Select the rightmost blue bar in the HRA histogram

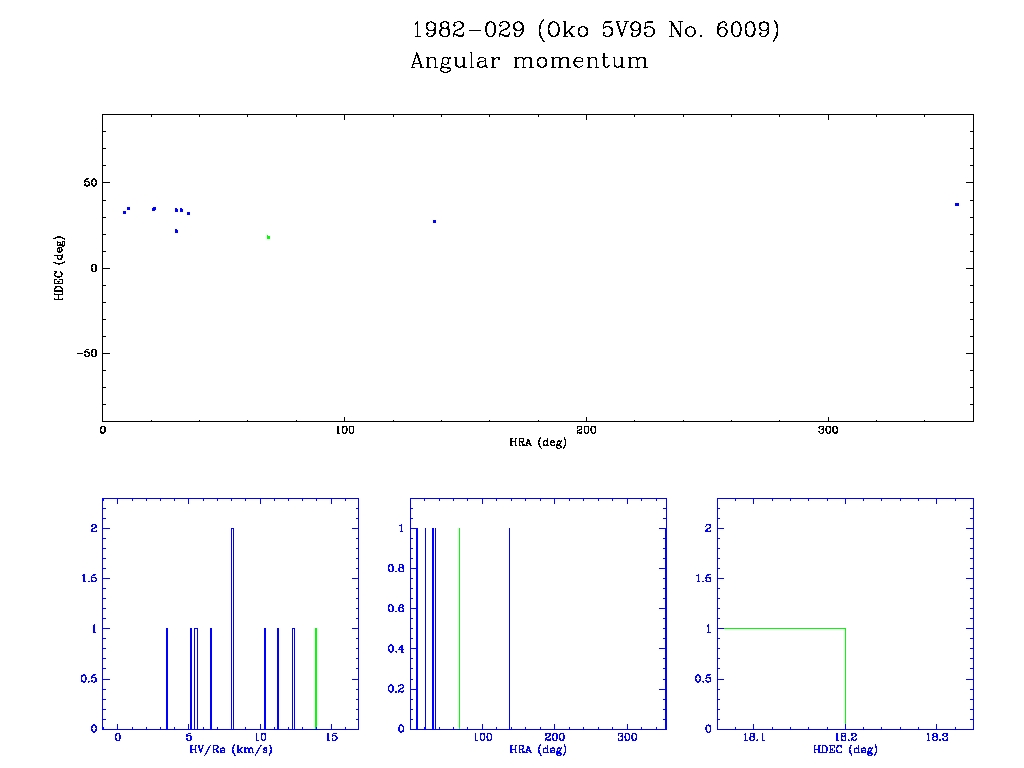[509, 628]
